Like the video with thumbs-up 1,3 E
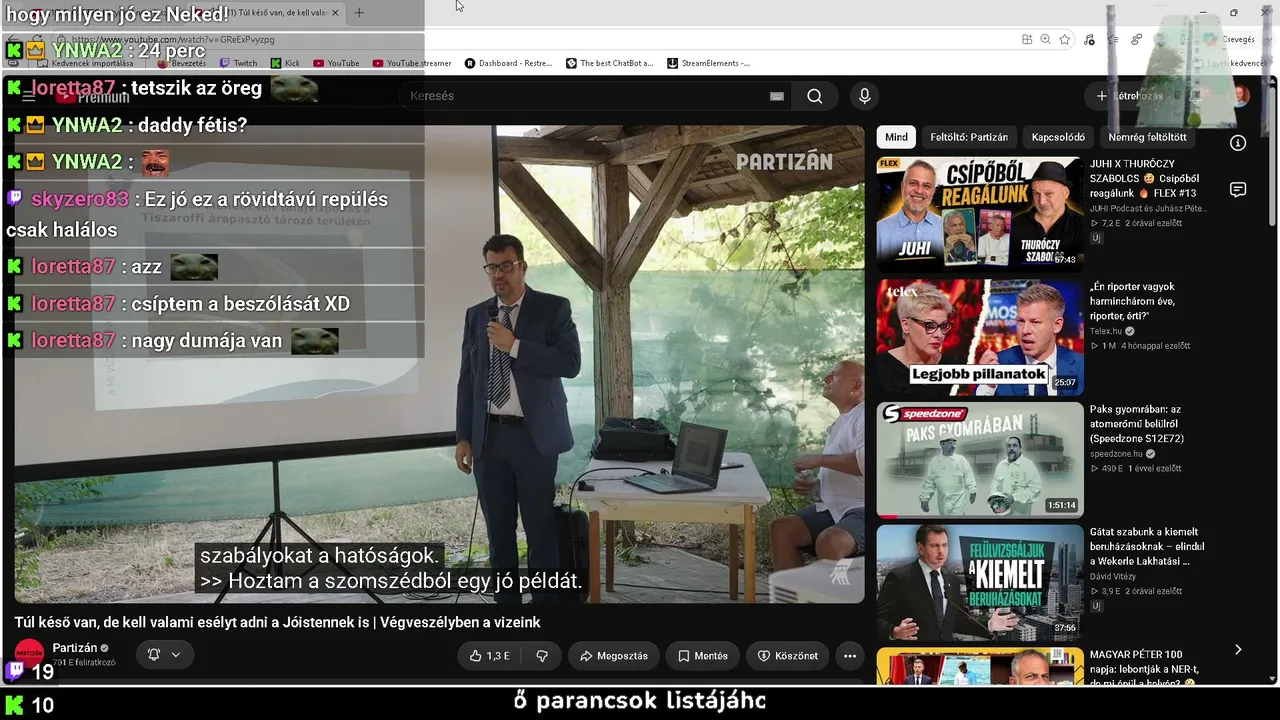The width and height of the screenshot is (1280, 720). [x=489, y=656]
